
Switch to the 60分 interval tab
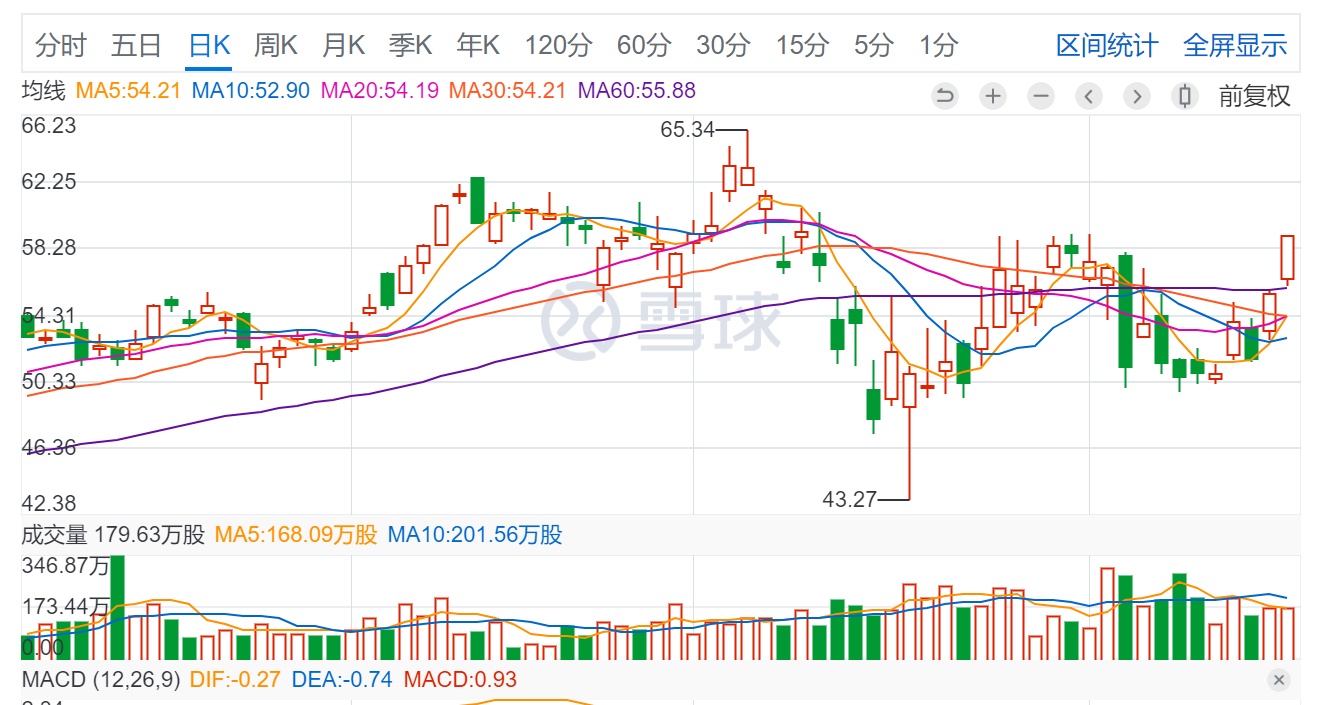point(644,45)
